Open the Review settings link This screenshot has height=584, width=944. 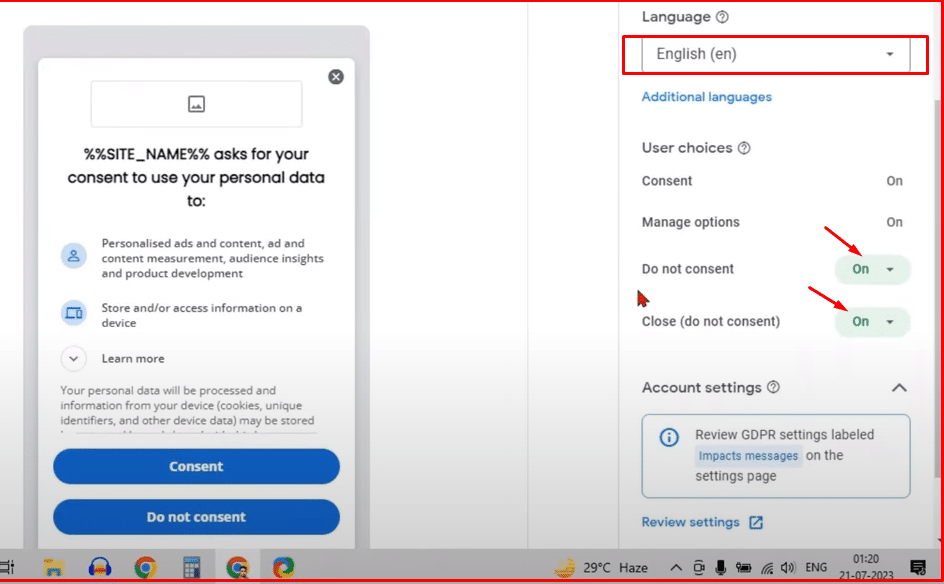[x=690, y=522]
